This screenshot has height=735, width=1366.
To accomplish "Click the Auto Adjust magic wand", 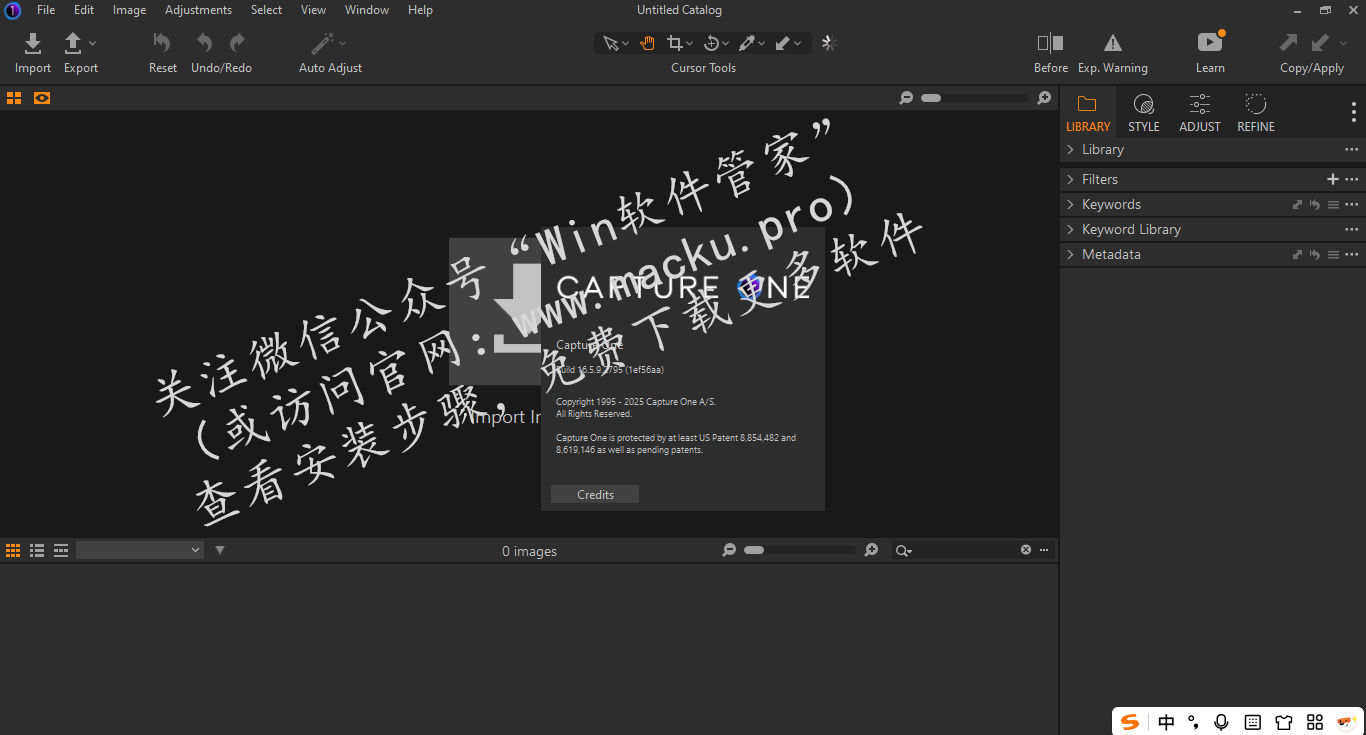I will coord(322,43).
